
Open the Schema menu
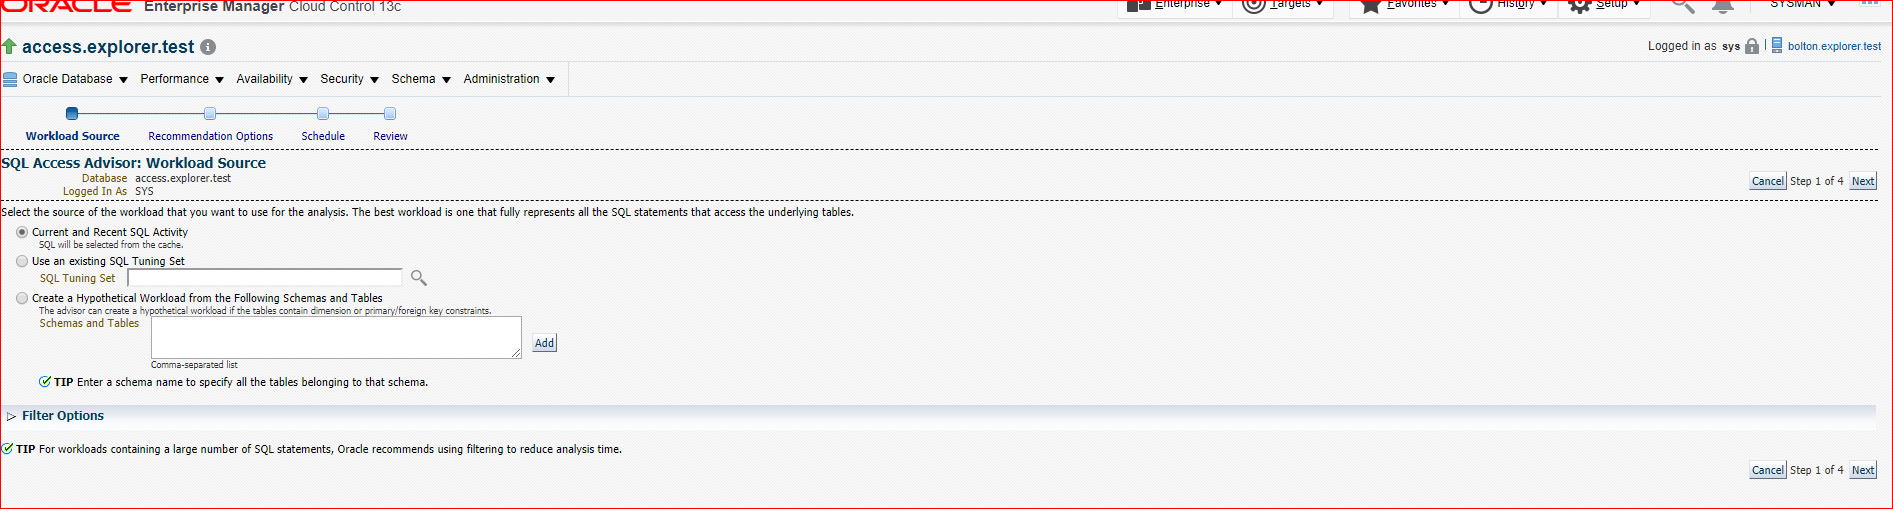(x=421, y=79)
